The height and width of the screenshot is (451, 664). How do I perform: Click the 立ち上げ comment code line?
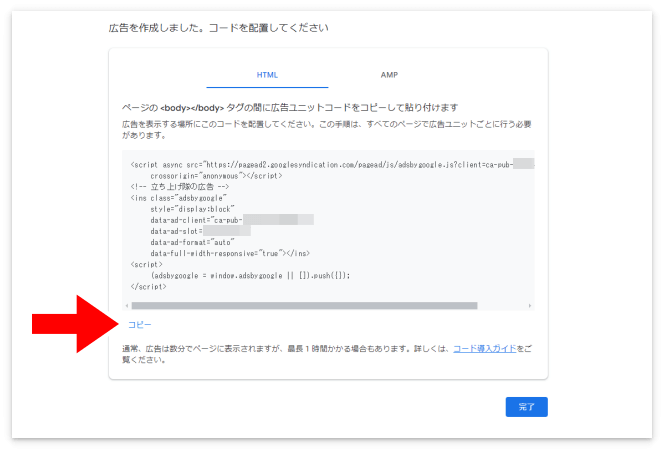(180, 186)
